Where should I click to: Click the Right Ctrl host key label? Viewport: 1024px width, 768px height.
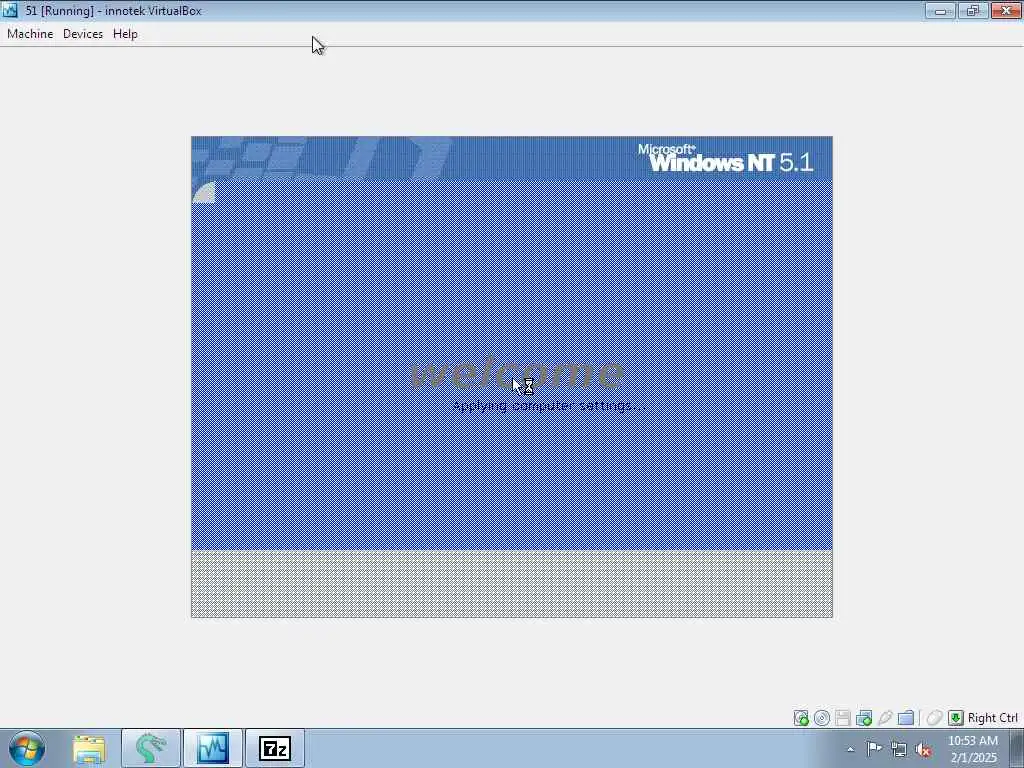tap(993, 718)
